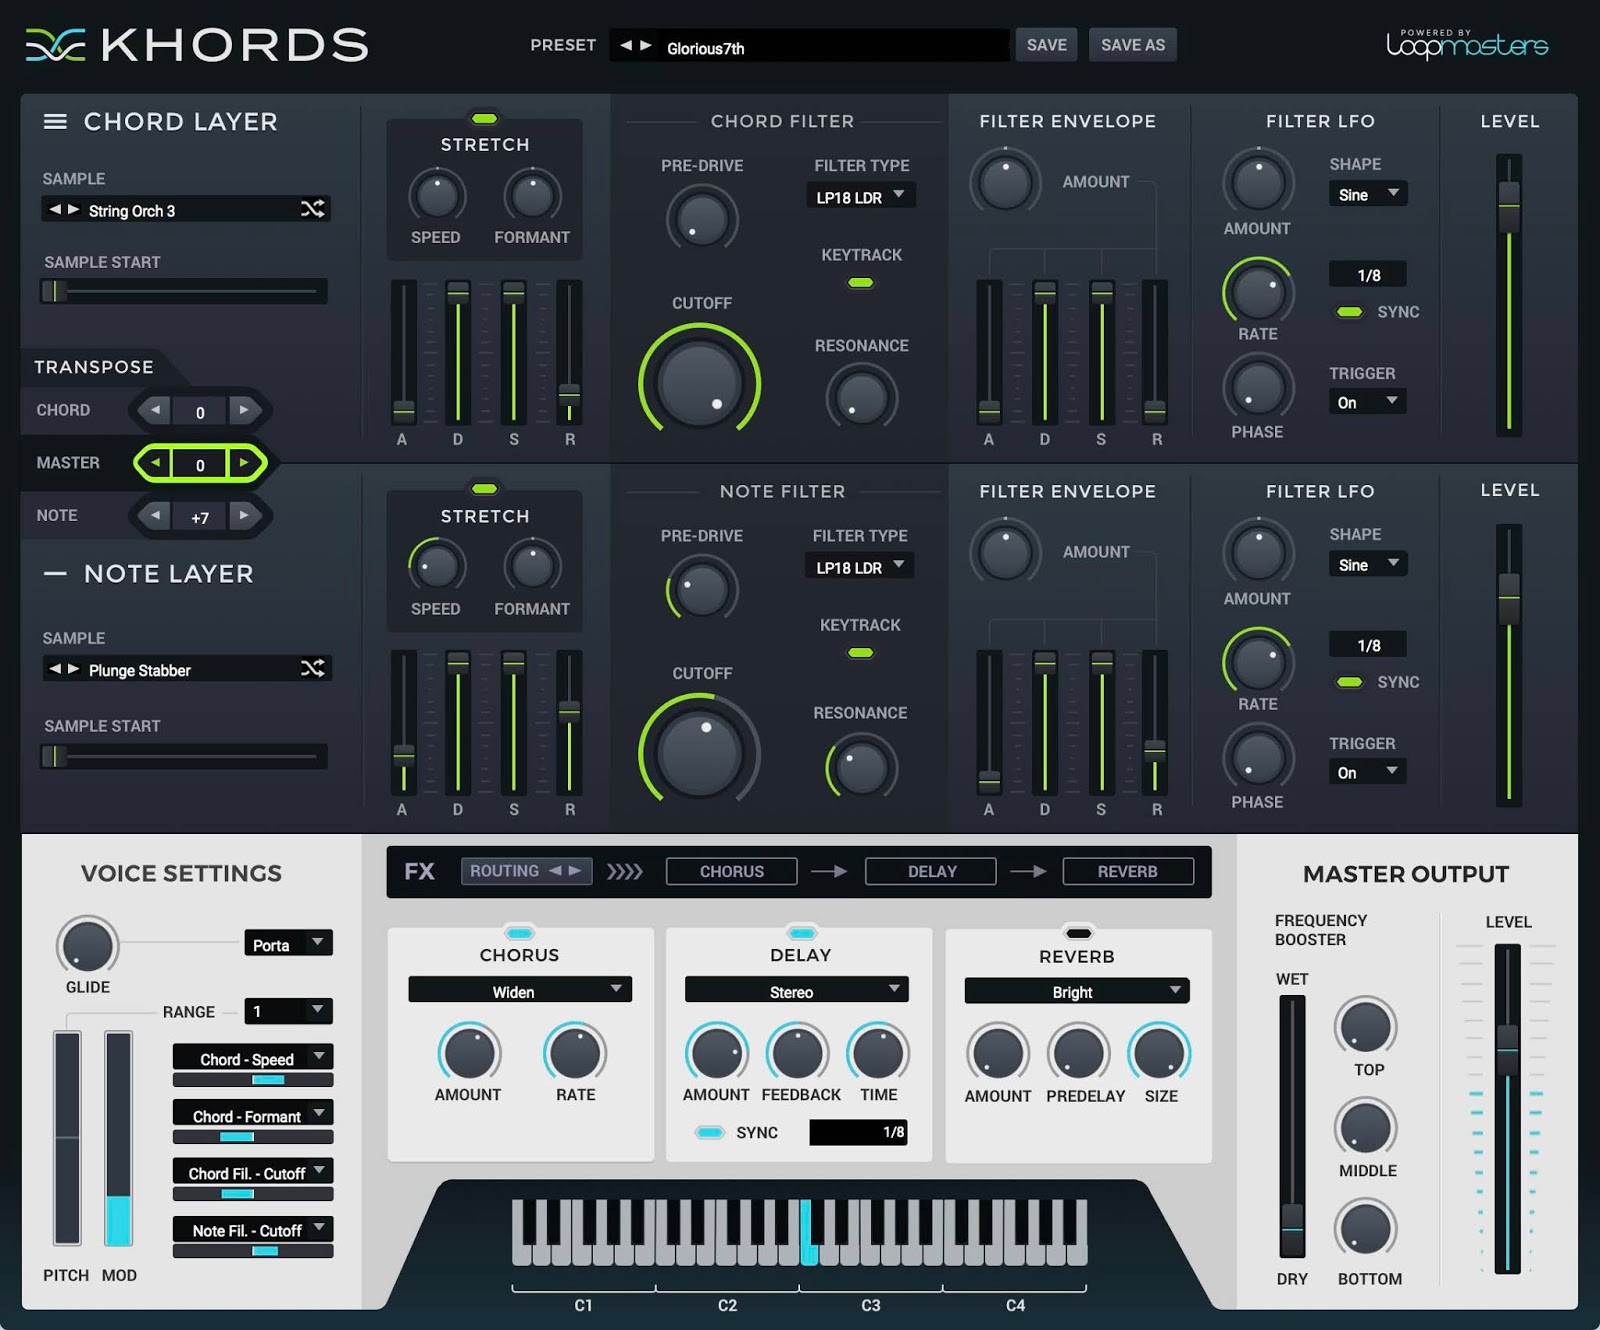Viewport: 1600px width, 1330px height.
Task: Click the Frequency Booster Bottom knob
Action: point(1365,1229)
